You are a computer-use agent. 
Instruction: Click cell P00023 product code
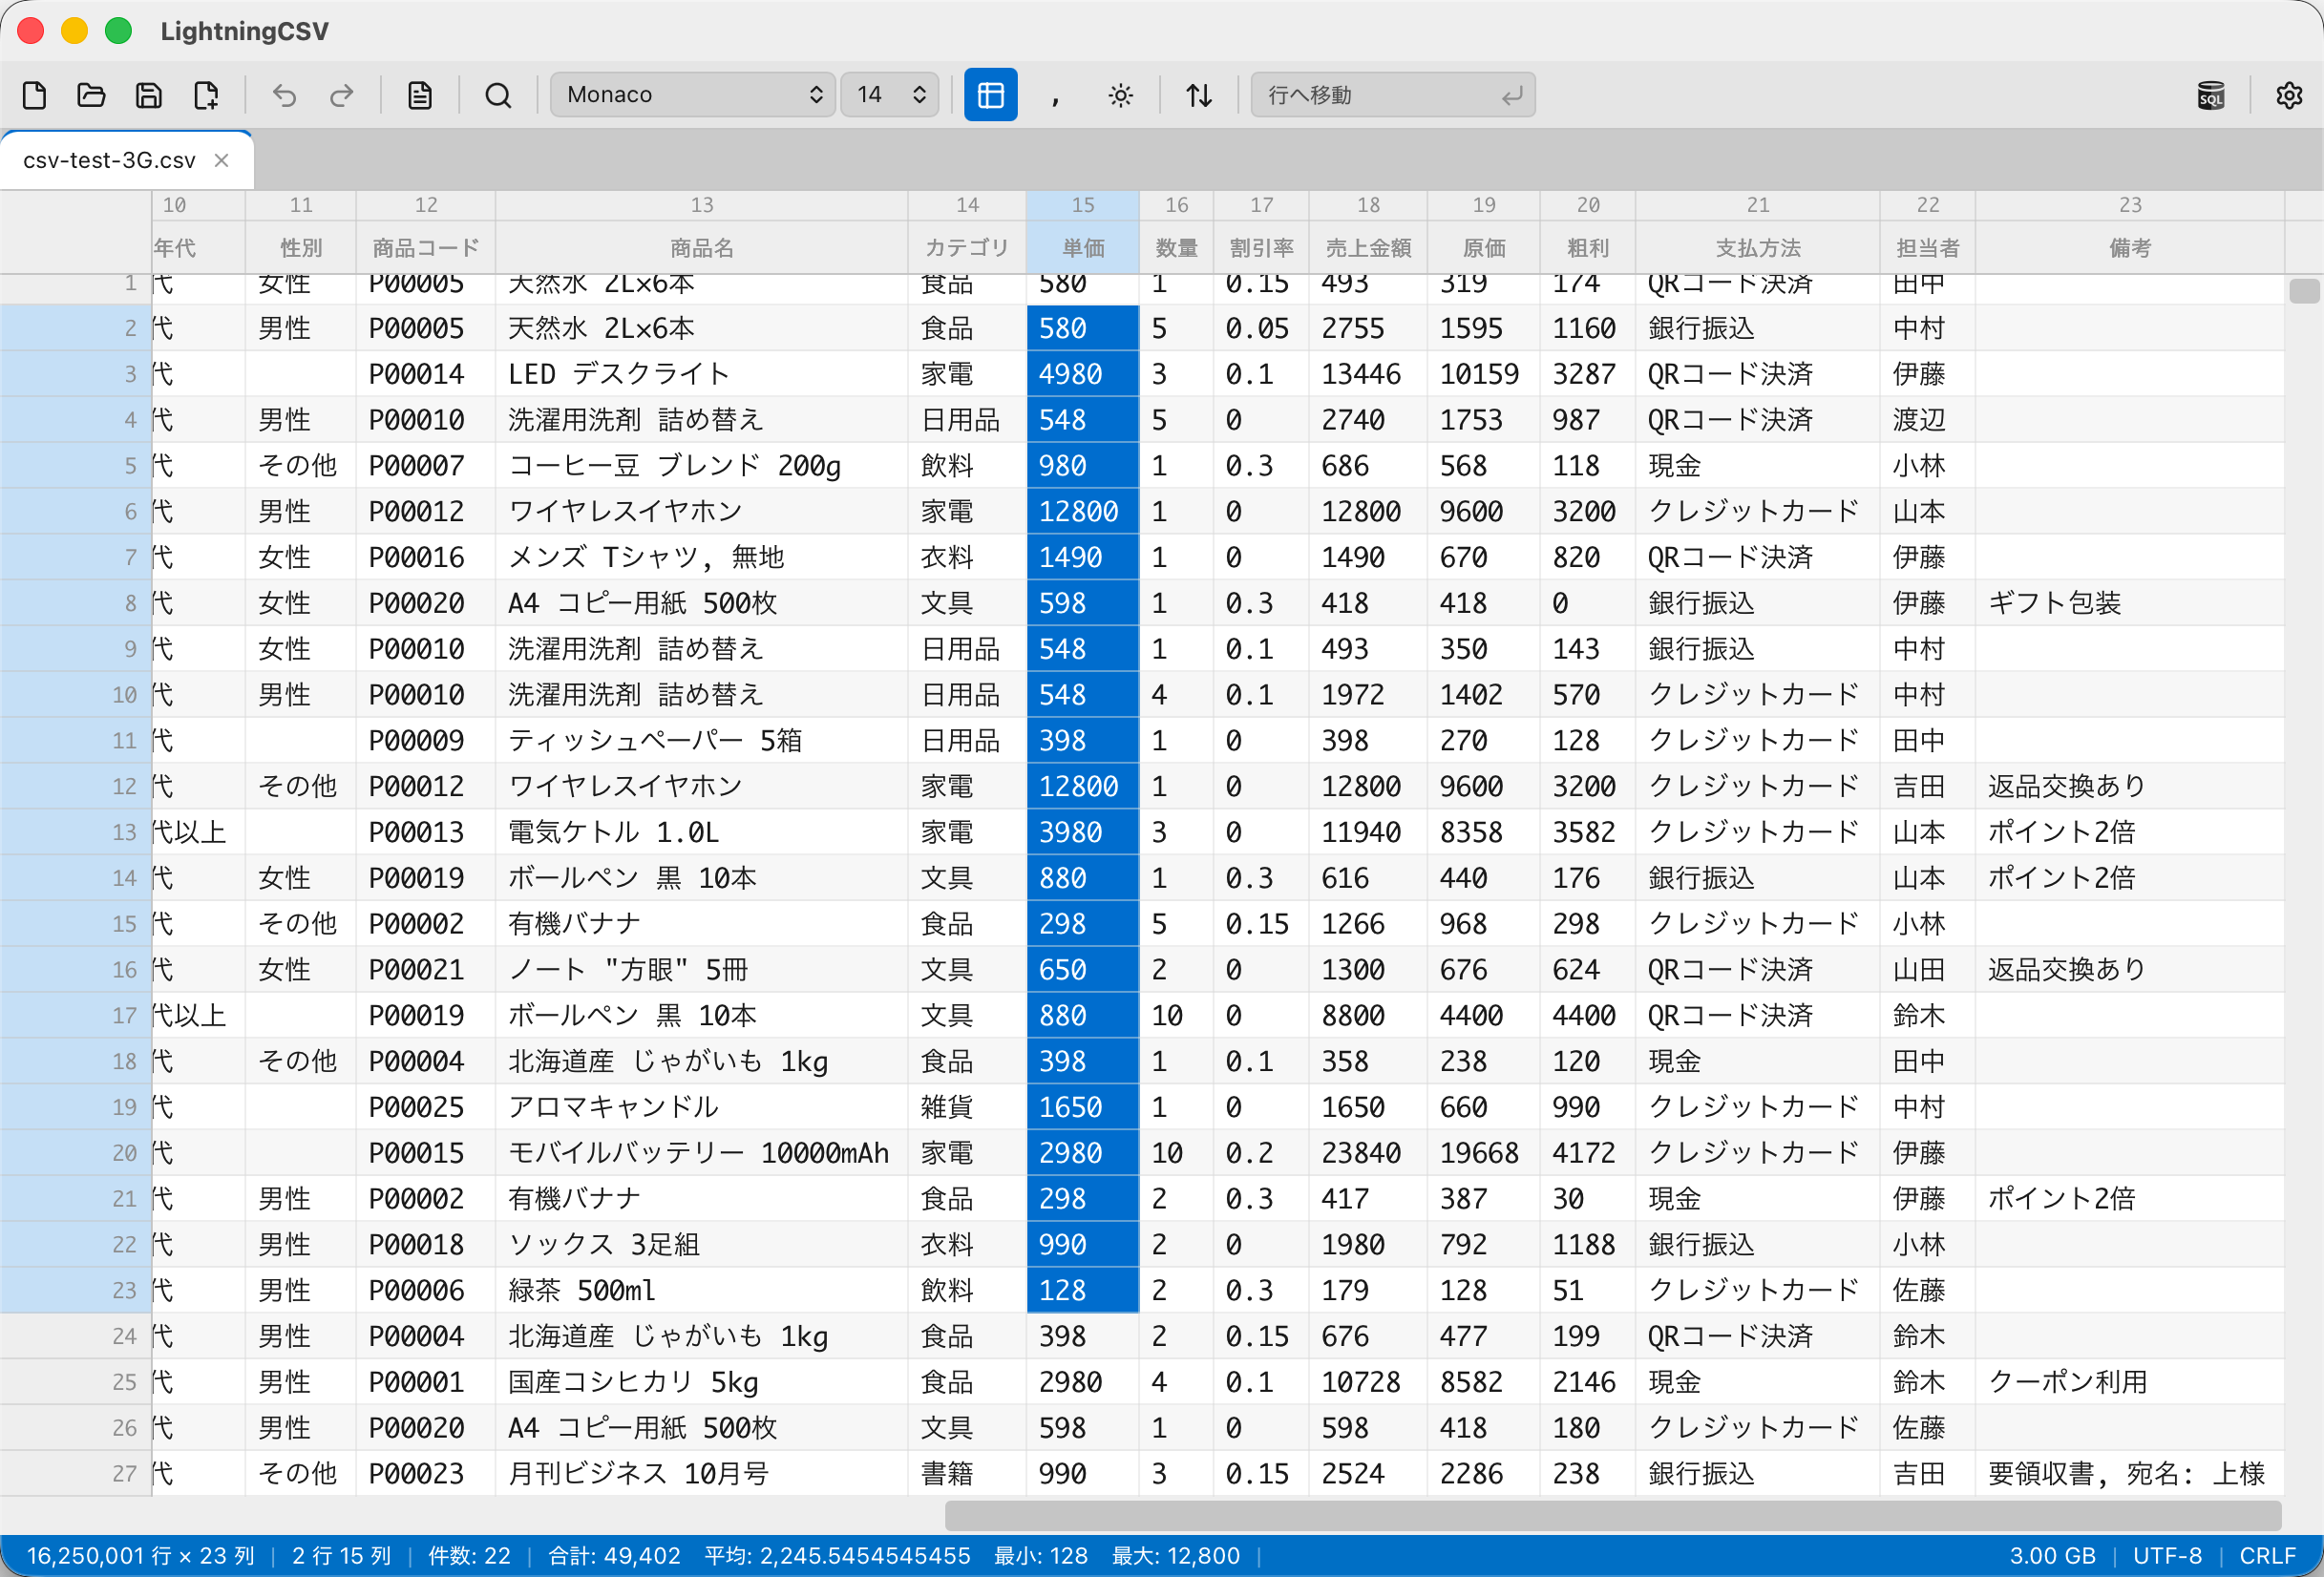pyautogui.click(x=426, y=1474)
